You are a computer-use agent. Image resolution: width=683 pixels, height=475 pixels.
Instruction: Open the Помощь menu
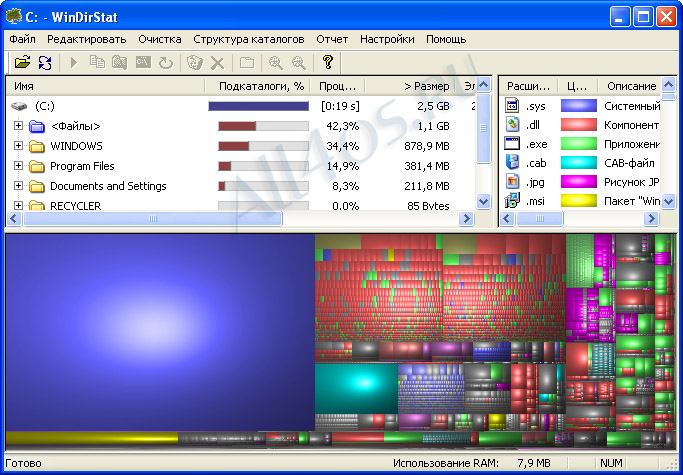[446, 39]
